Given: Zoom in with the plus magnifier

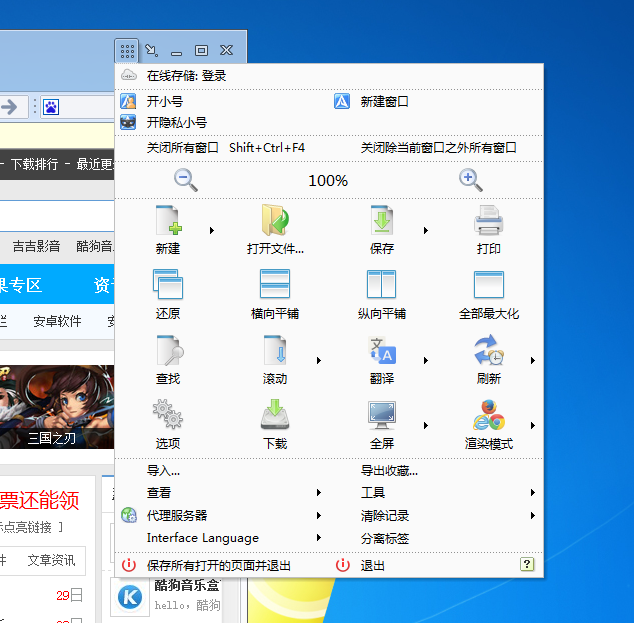Looking at the screenshot, I should point(470,180).
